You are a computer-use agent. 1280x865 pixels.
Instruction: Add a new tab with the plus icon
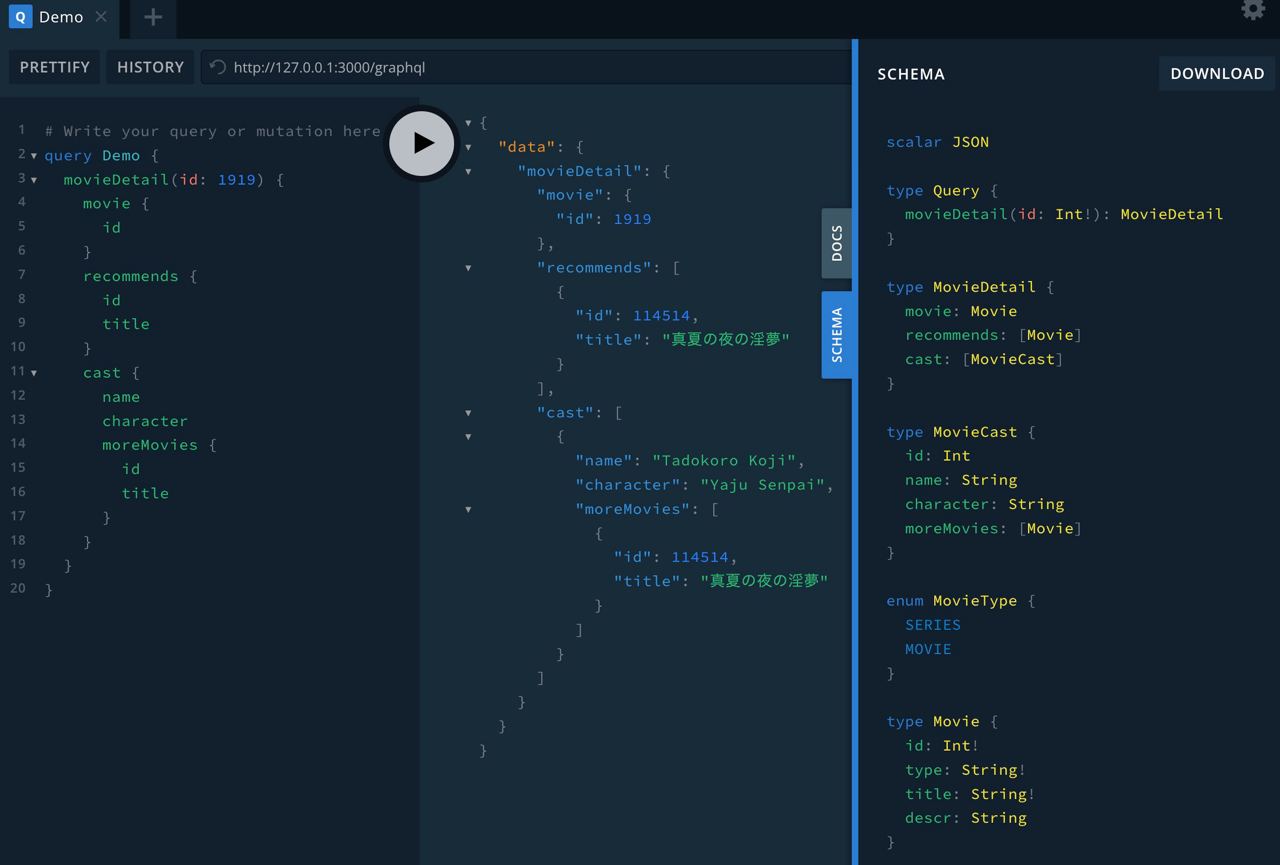(153, 17)
